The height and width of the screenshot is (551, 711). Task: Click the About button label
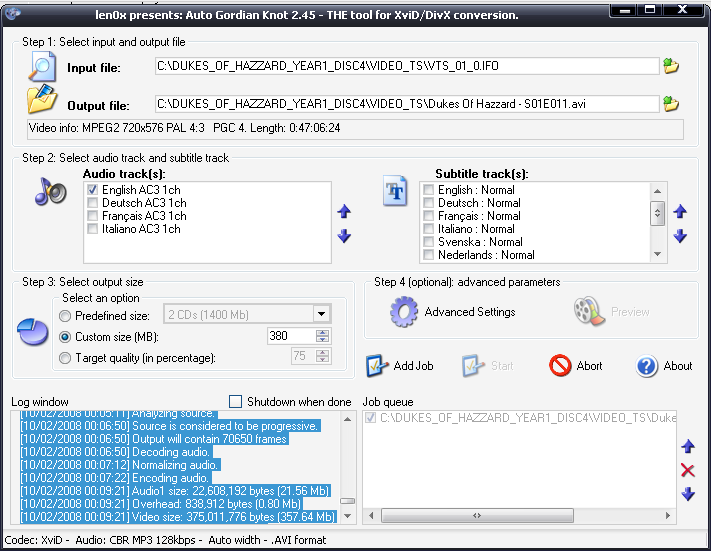click(x=678, y=366)
